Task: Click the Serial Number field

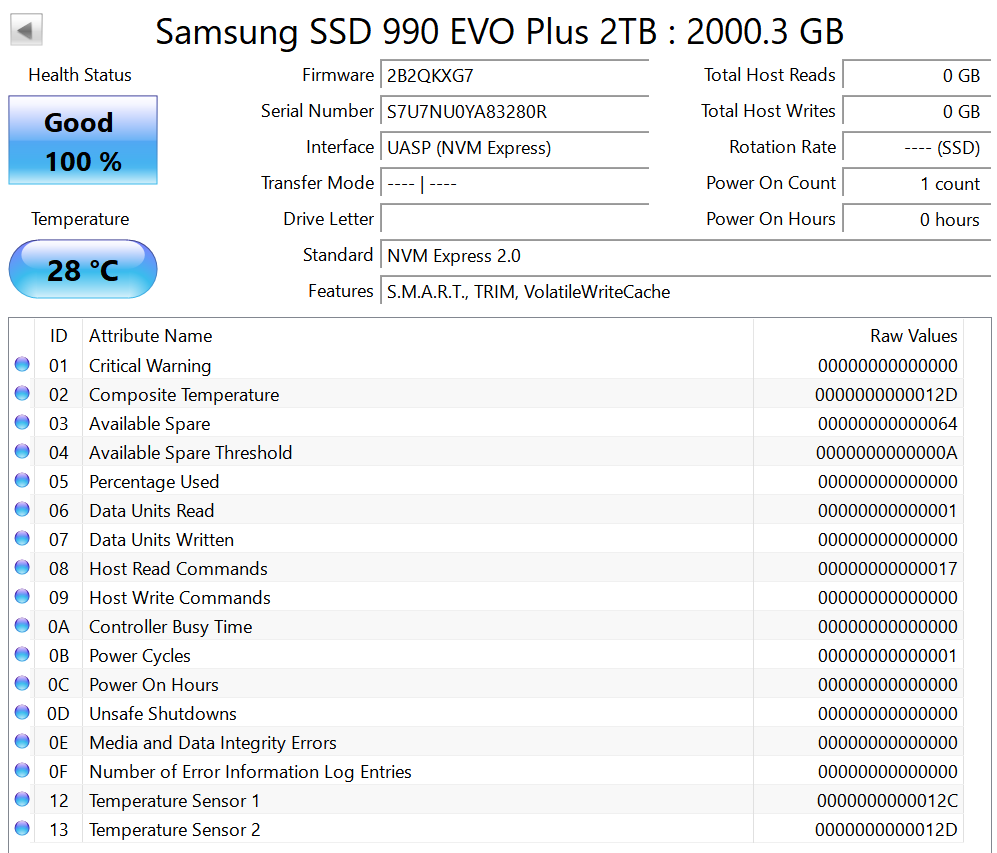Action: tap(514, 111)
